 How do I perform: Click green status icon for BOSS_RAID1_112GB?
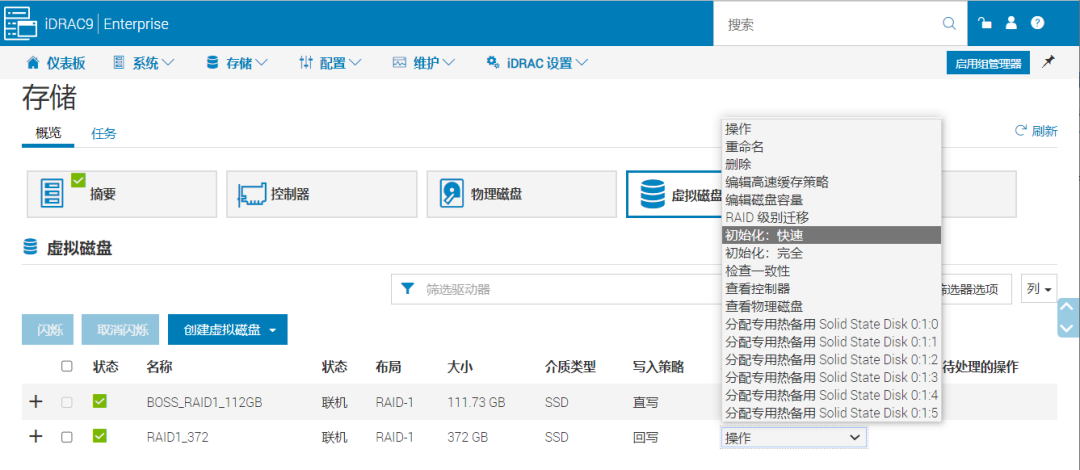pos(100,400)
